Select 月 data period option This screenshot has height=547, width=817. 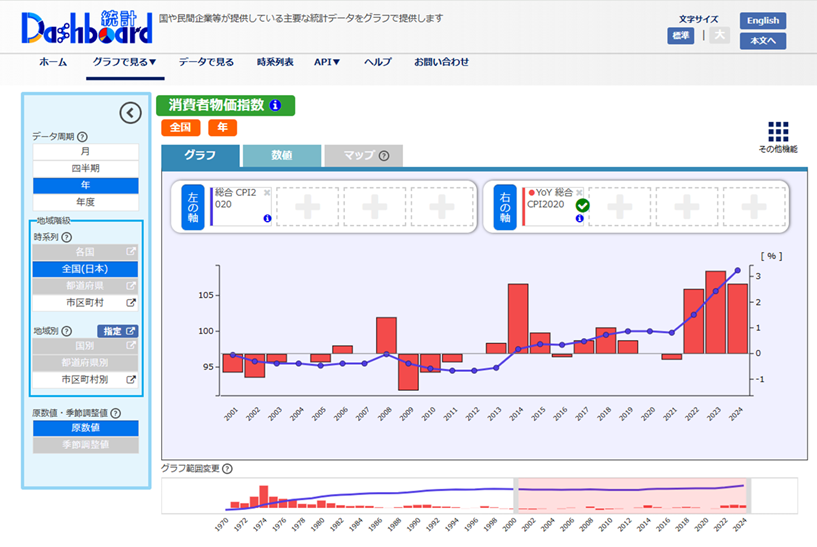click(x=85, y=151)
